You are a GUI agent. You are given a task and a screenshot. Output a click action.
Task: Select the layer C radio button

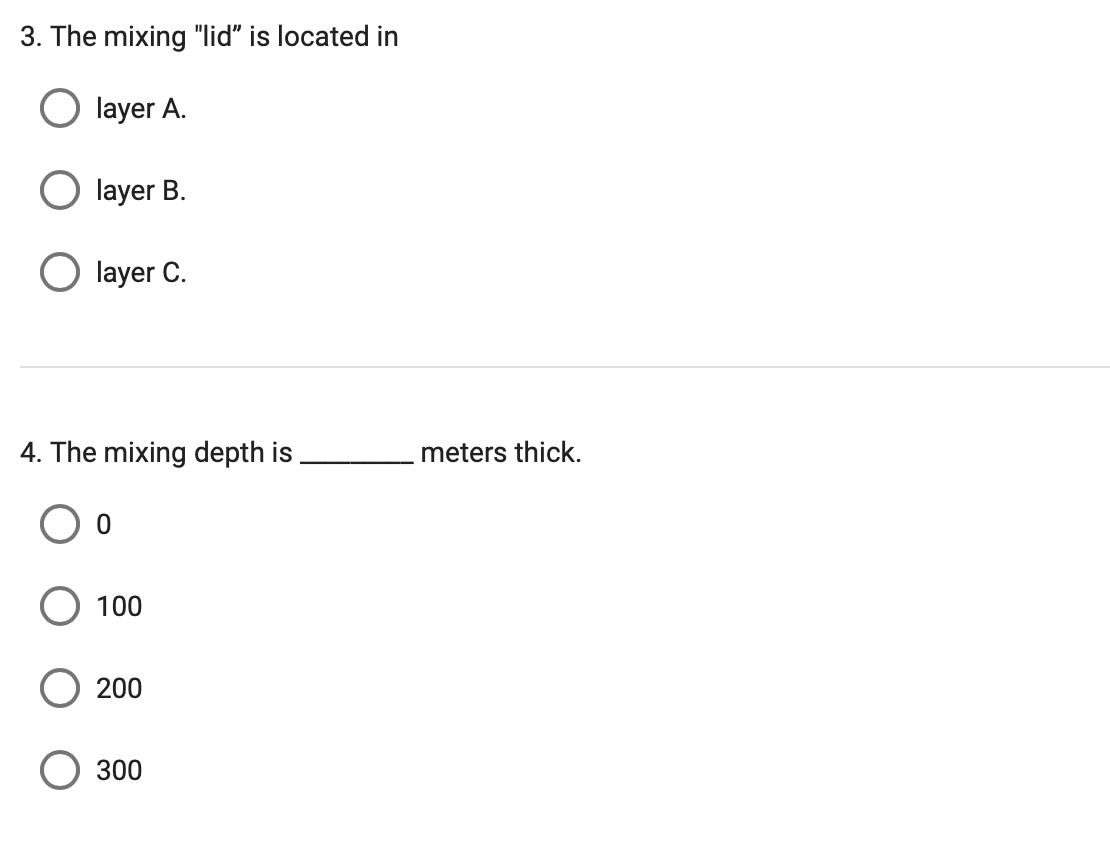click(x=60, y=270)
